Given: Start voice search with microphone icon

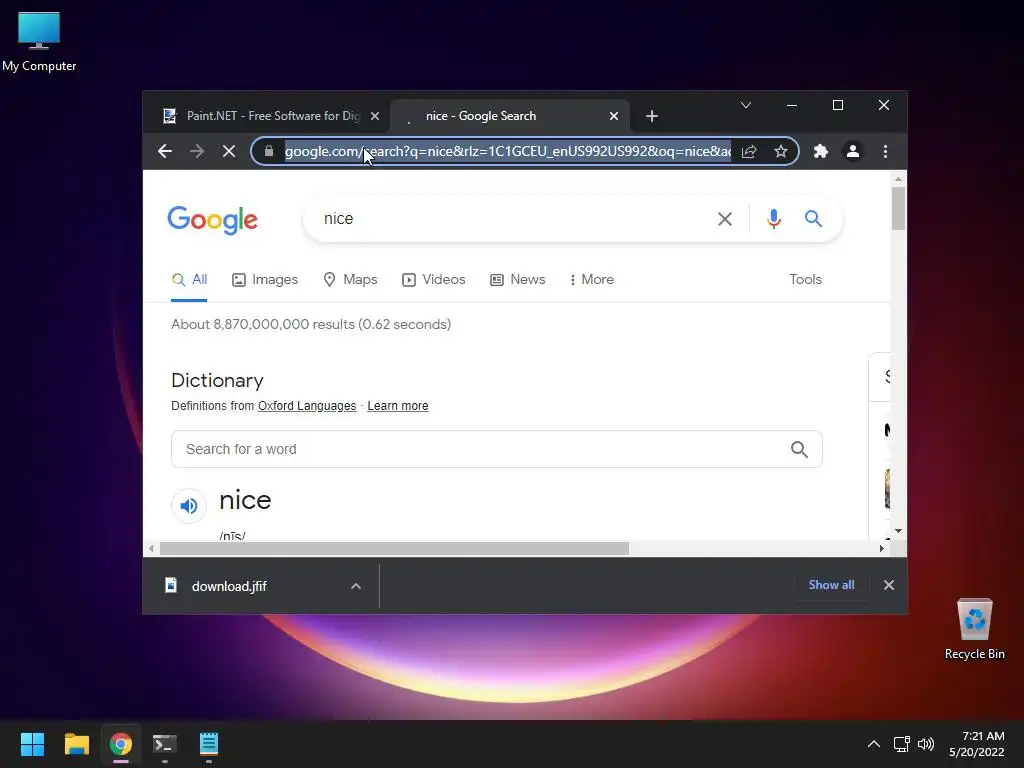Looking at the screenshot, I should pos(774,219).
